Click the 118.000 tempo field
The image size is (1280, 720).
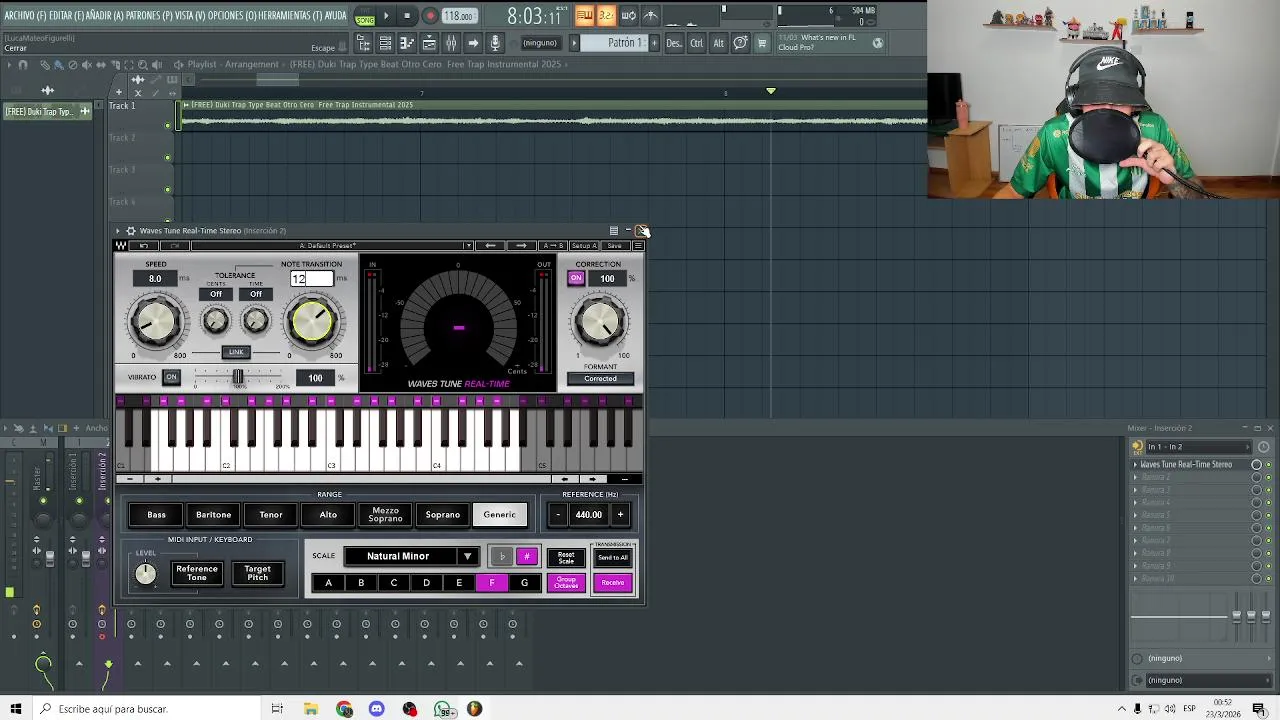tap(459, 16)
